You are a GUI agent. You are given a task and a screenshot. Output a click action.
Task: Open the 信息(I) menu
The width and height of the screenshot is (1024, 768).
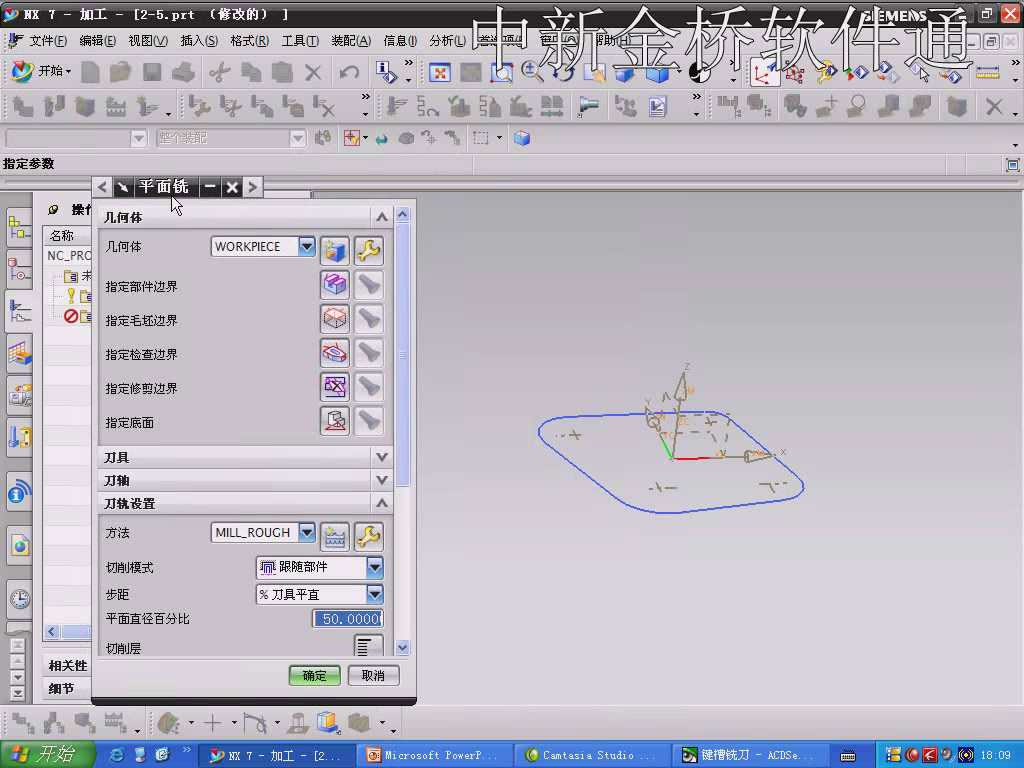coord(400,40)
